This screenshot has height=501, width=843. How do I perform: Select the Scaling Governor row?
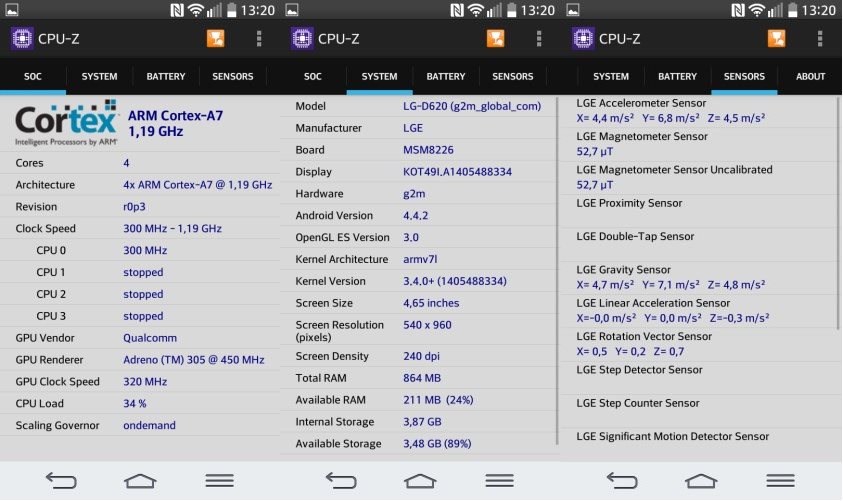pyautogui.click(x=140, y=426)
